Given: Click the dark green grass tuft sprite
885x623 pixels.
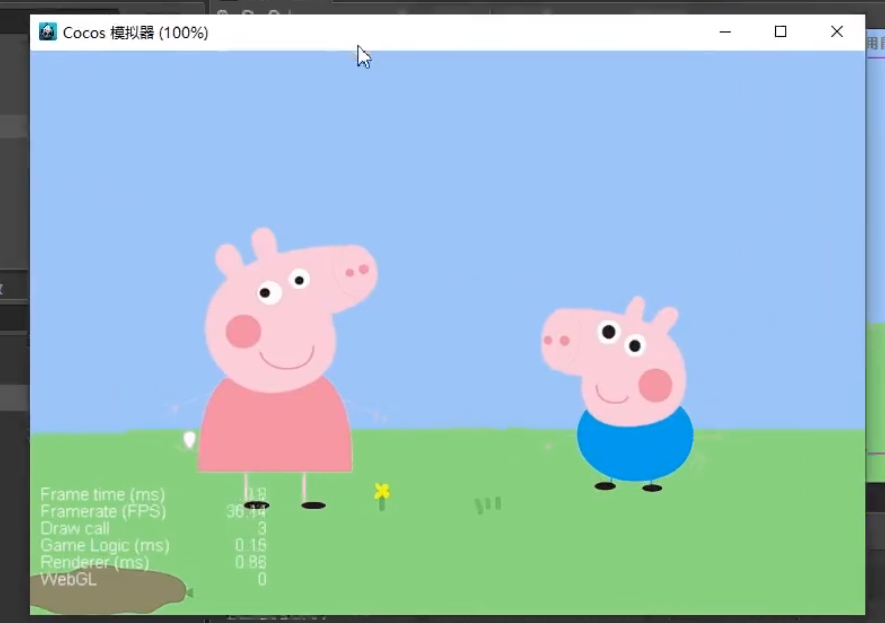Looking at the screenshot, I should [x=488, y=504].
